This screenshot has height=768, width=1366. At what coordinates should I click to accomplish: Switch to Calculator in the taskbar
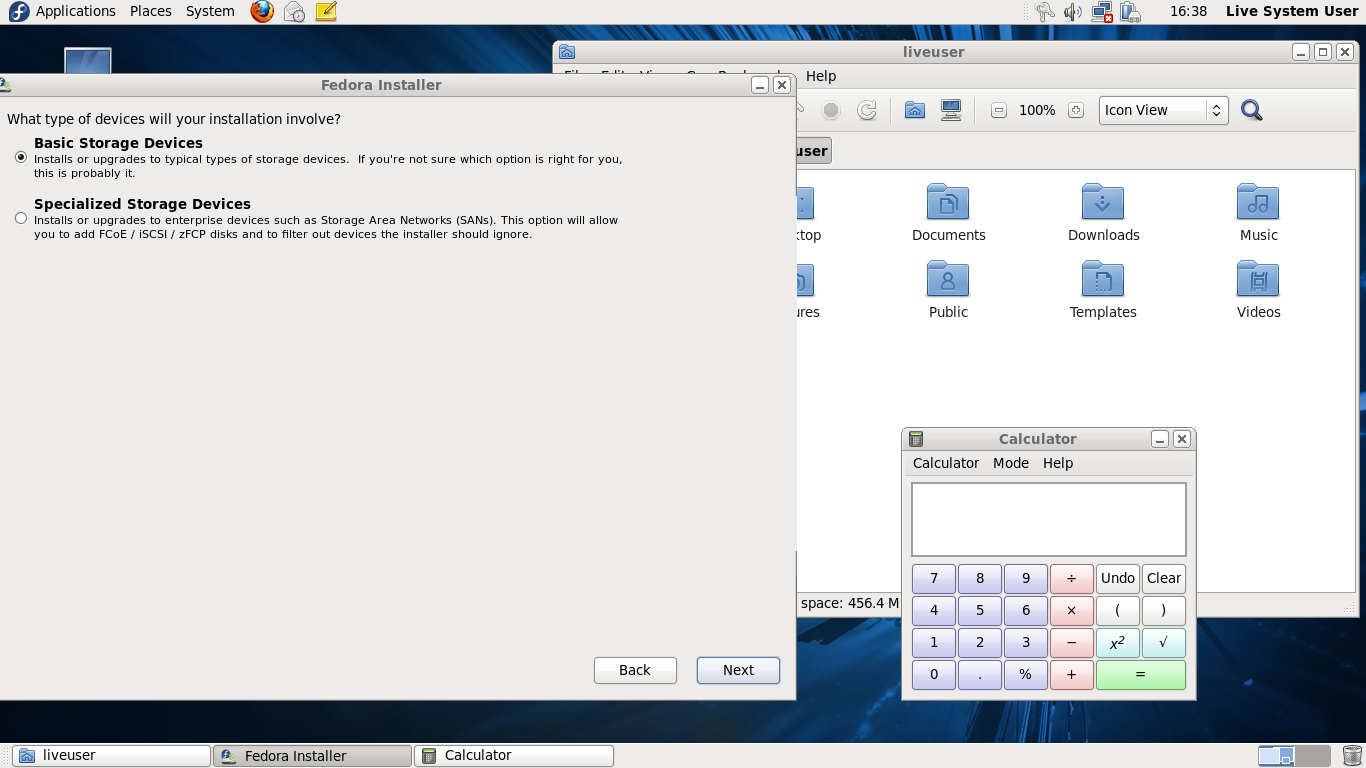514,756
